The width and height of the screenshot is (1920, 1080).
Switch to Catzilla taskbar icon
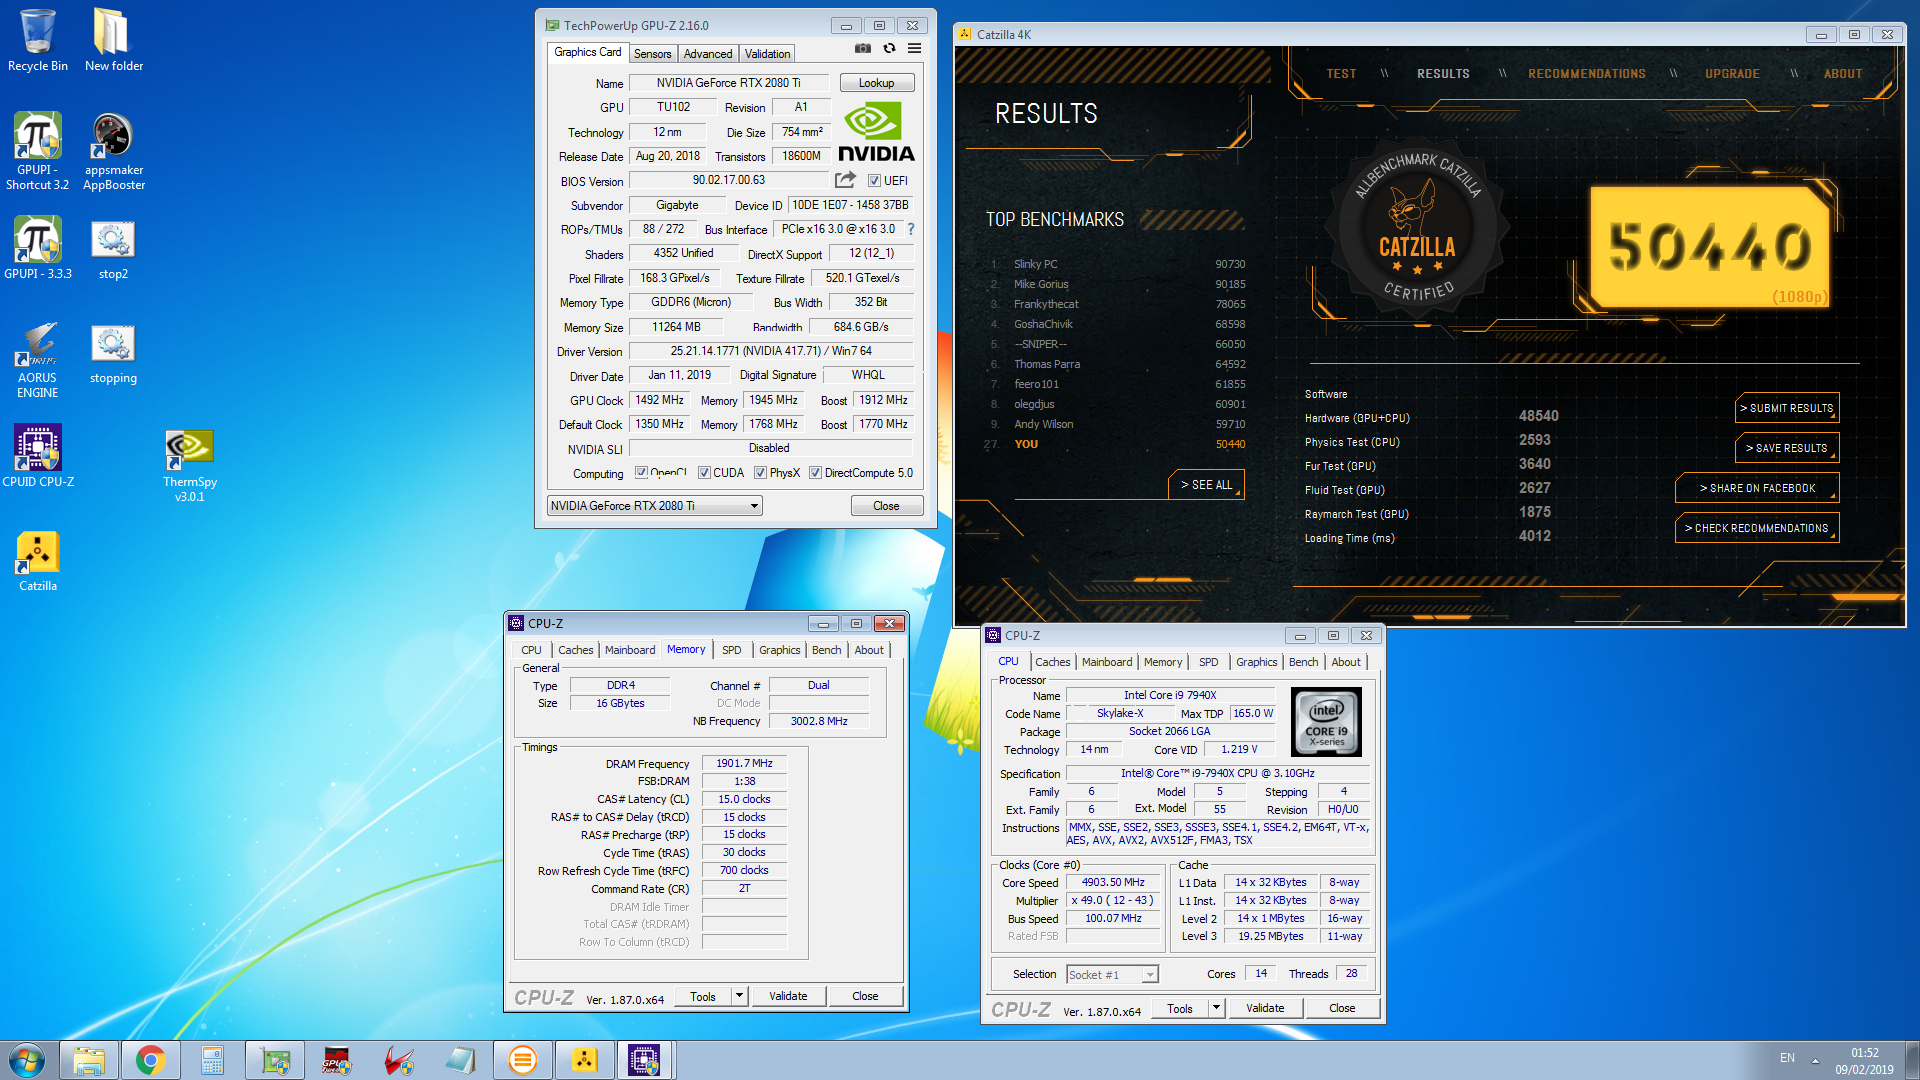click(x=584, y=1060)
